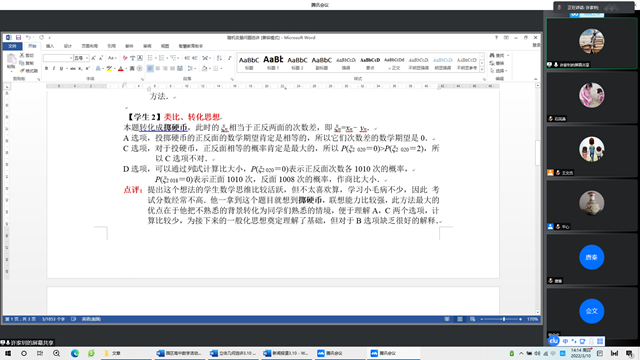The height and width of the screenshot is (360, 640).
Task: Click the Enclose Characters circle icon
Action: pyautogui.click(x=140, y=69)
